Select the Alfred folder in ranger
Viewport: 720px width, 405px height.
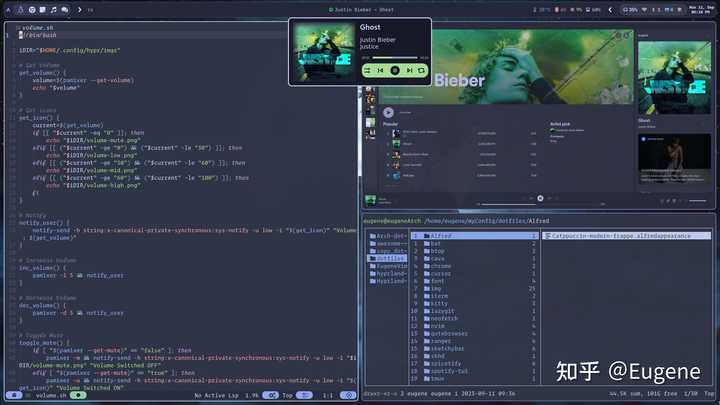[474, 236]
